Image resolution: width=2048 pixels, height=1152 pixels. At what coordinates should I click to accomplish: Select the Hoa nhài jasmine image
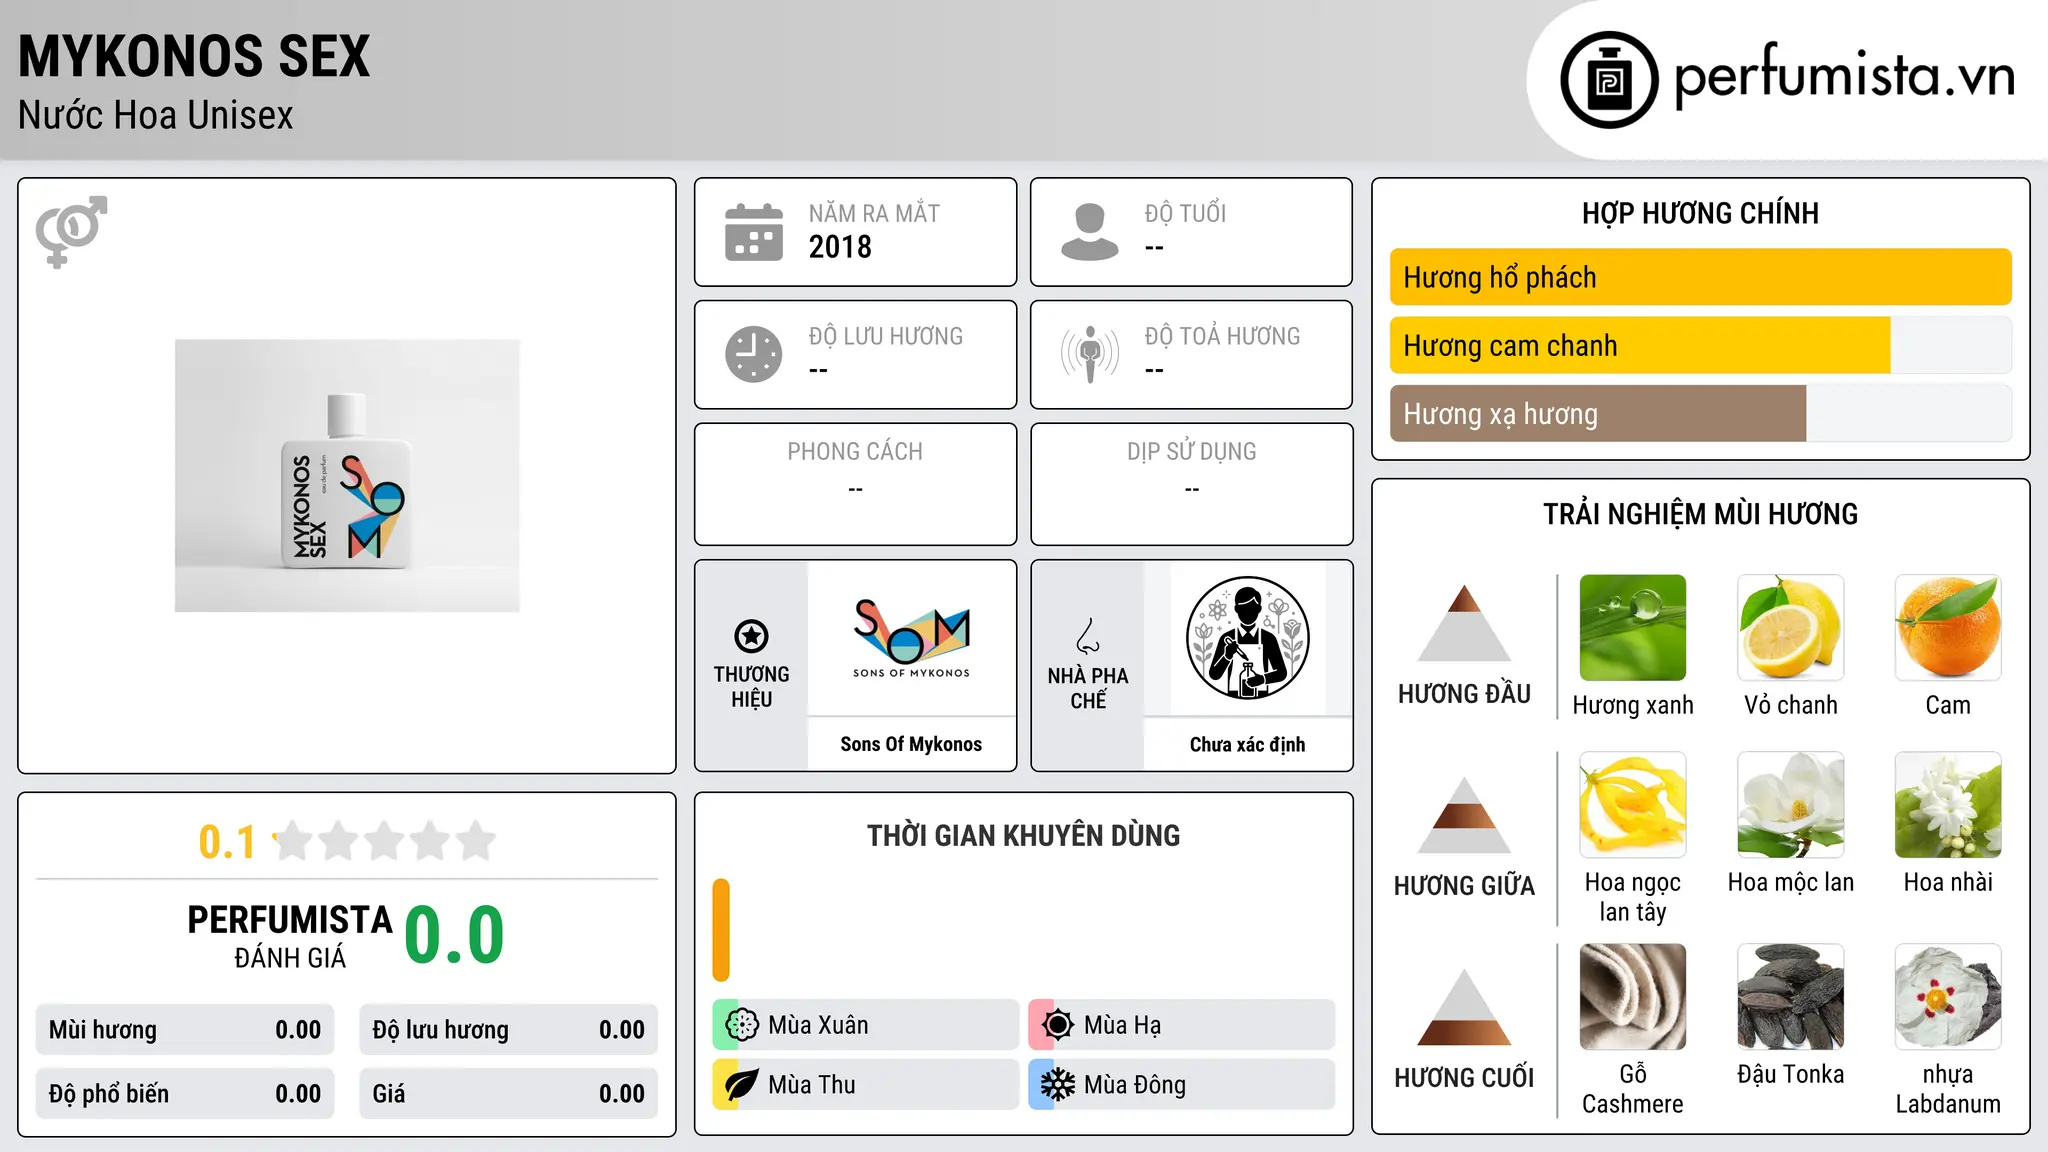1948,805
